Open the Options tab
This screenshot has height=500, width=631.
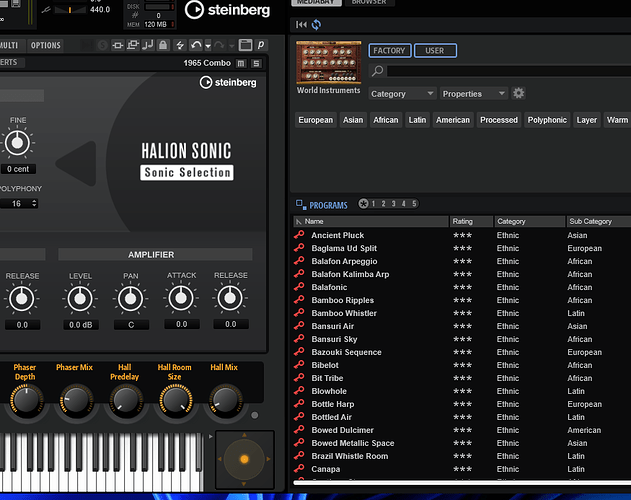pos(45,45)
